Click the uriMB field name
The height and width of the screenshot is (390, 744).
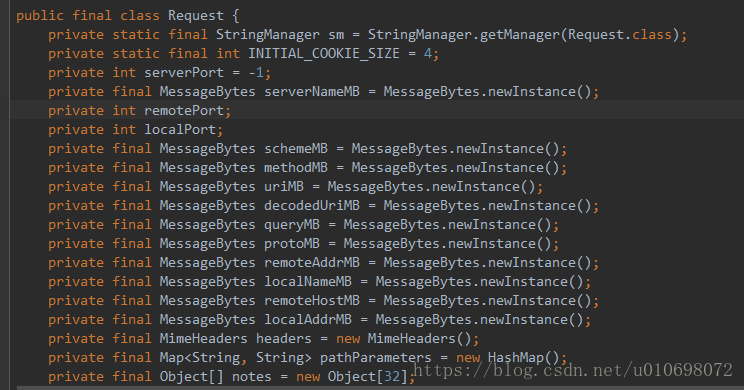pos(284,186)
